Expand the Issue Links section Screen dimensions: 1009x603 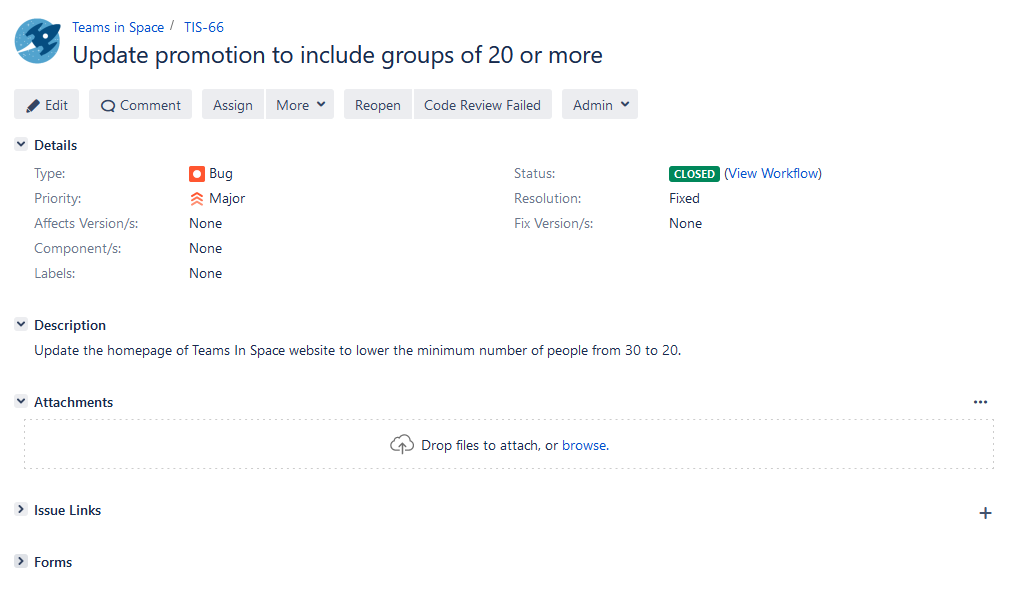point(20,510)
